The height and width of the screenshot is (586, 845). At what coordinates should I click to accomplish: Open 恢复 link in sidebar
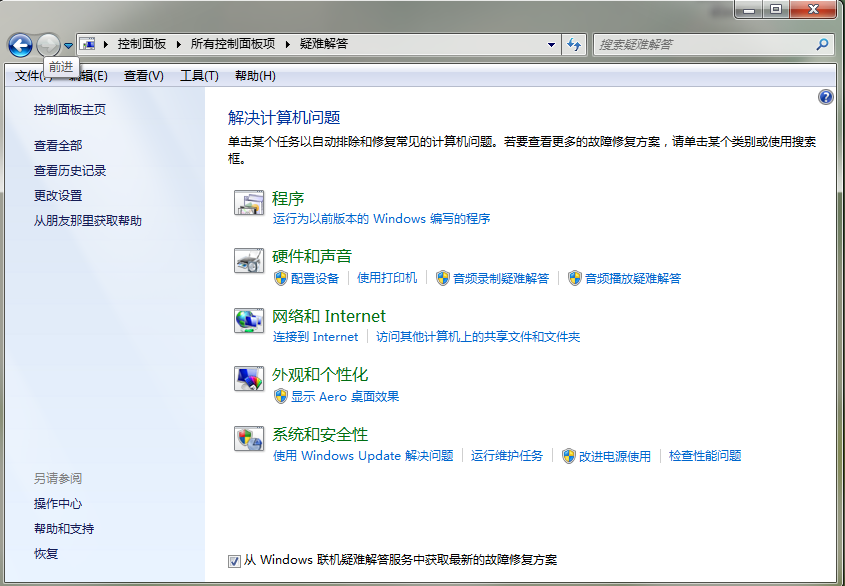point(46,554)
